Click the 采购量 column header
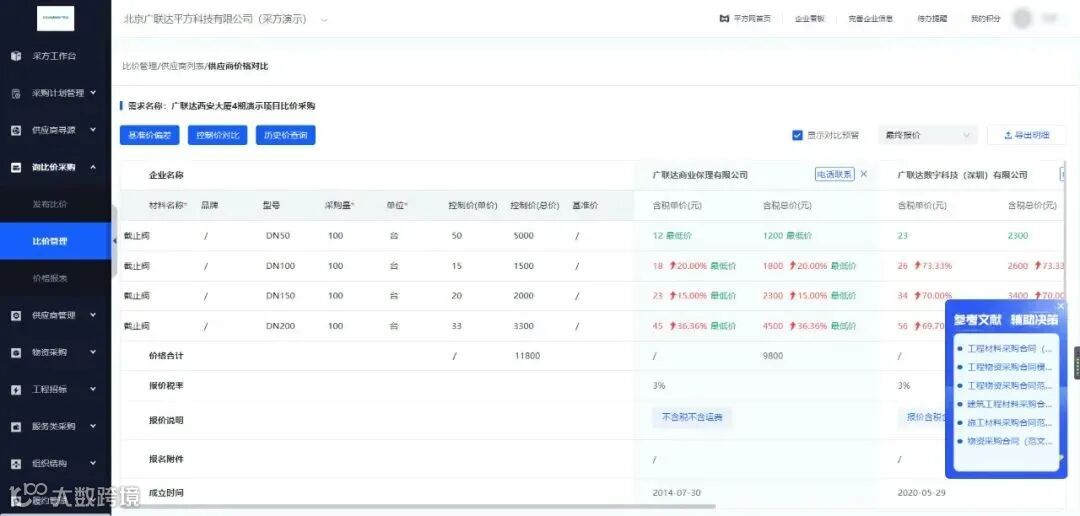1080x516 pixels. tap(339, 205)
